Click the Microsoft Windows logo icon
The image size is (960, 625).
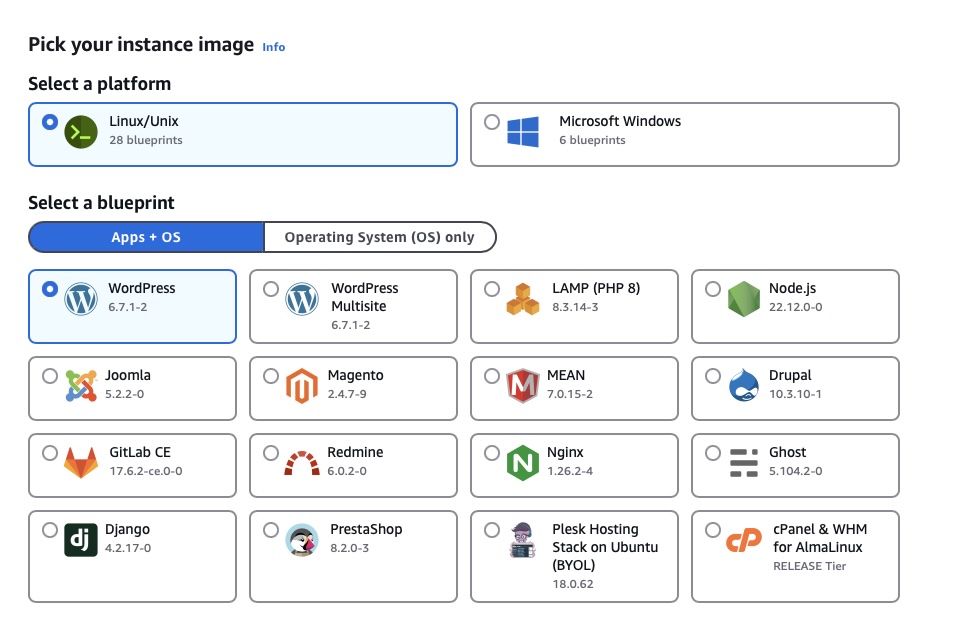tap(523, 132)
